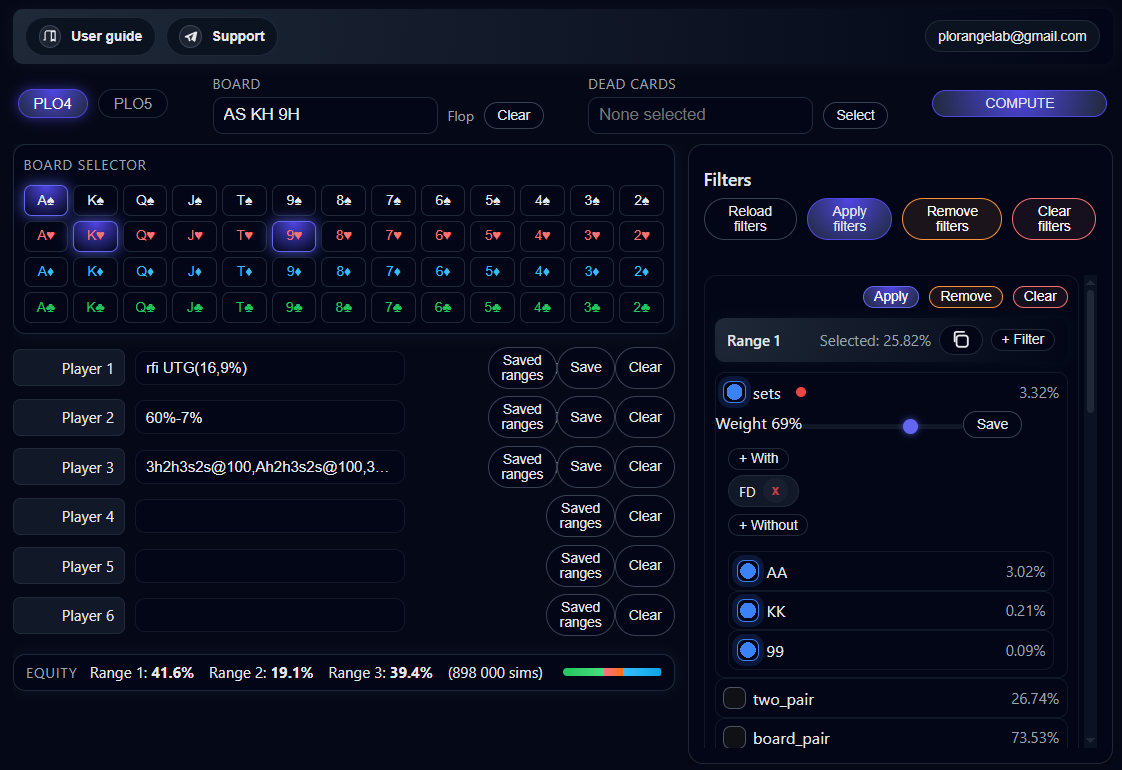Click the paper-plane icon on the Support button
Image resolution: width=1122 pixels, height=770 pixels.
pyautogui.click(x=189, y=36)
